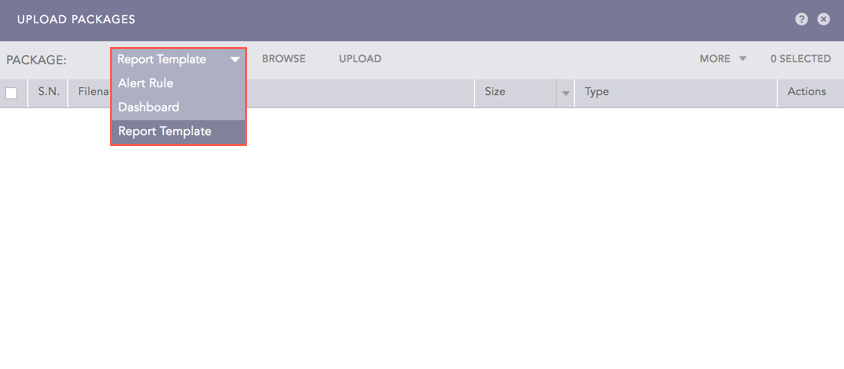This screenshot has width=844, height=369.
Task: Choose Alert Rule from package list
Action: pyautogui.click(x=179, y=83)
